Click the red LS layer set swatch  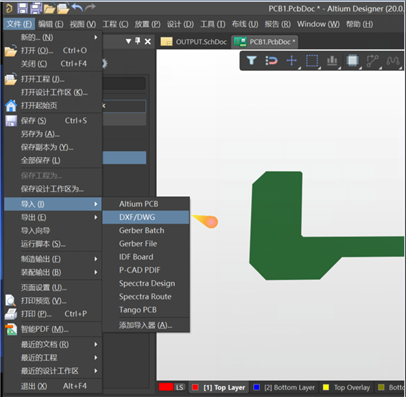coord(166,387)
